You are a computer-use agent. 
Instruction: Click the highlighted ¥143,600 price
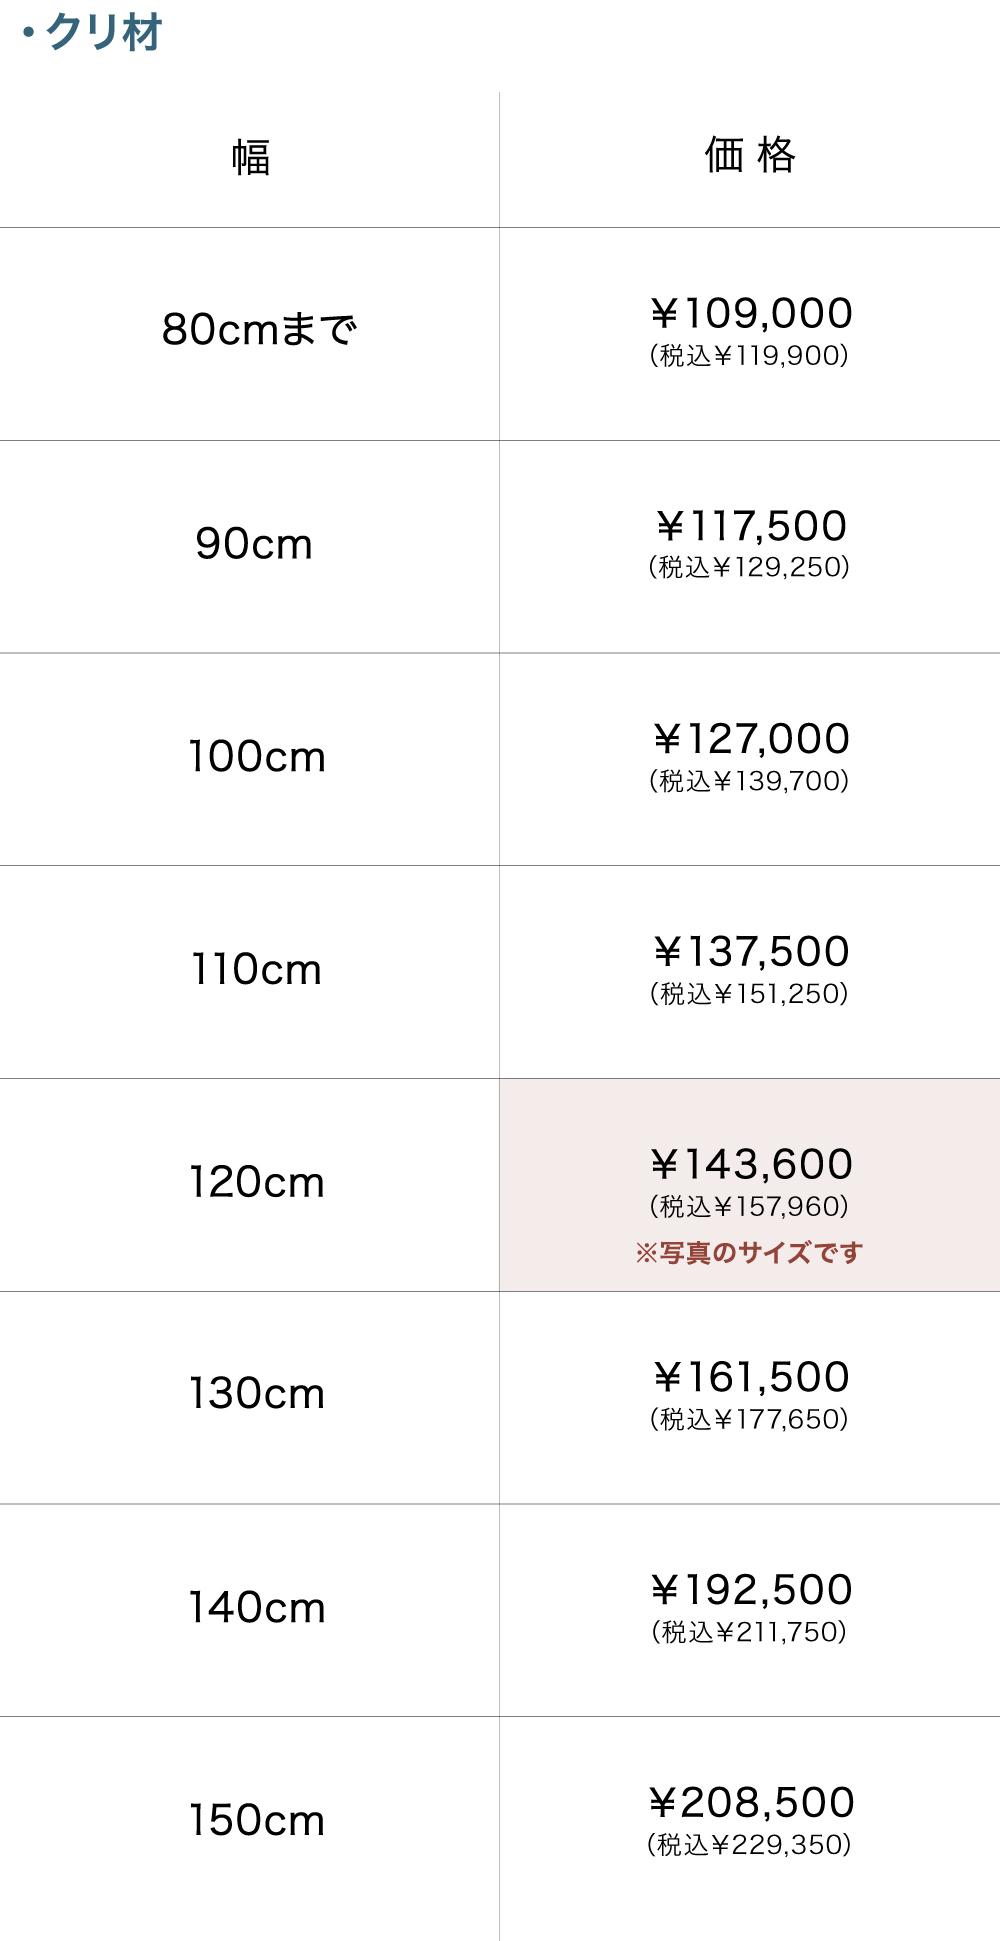751,1164
